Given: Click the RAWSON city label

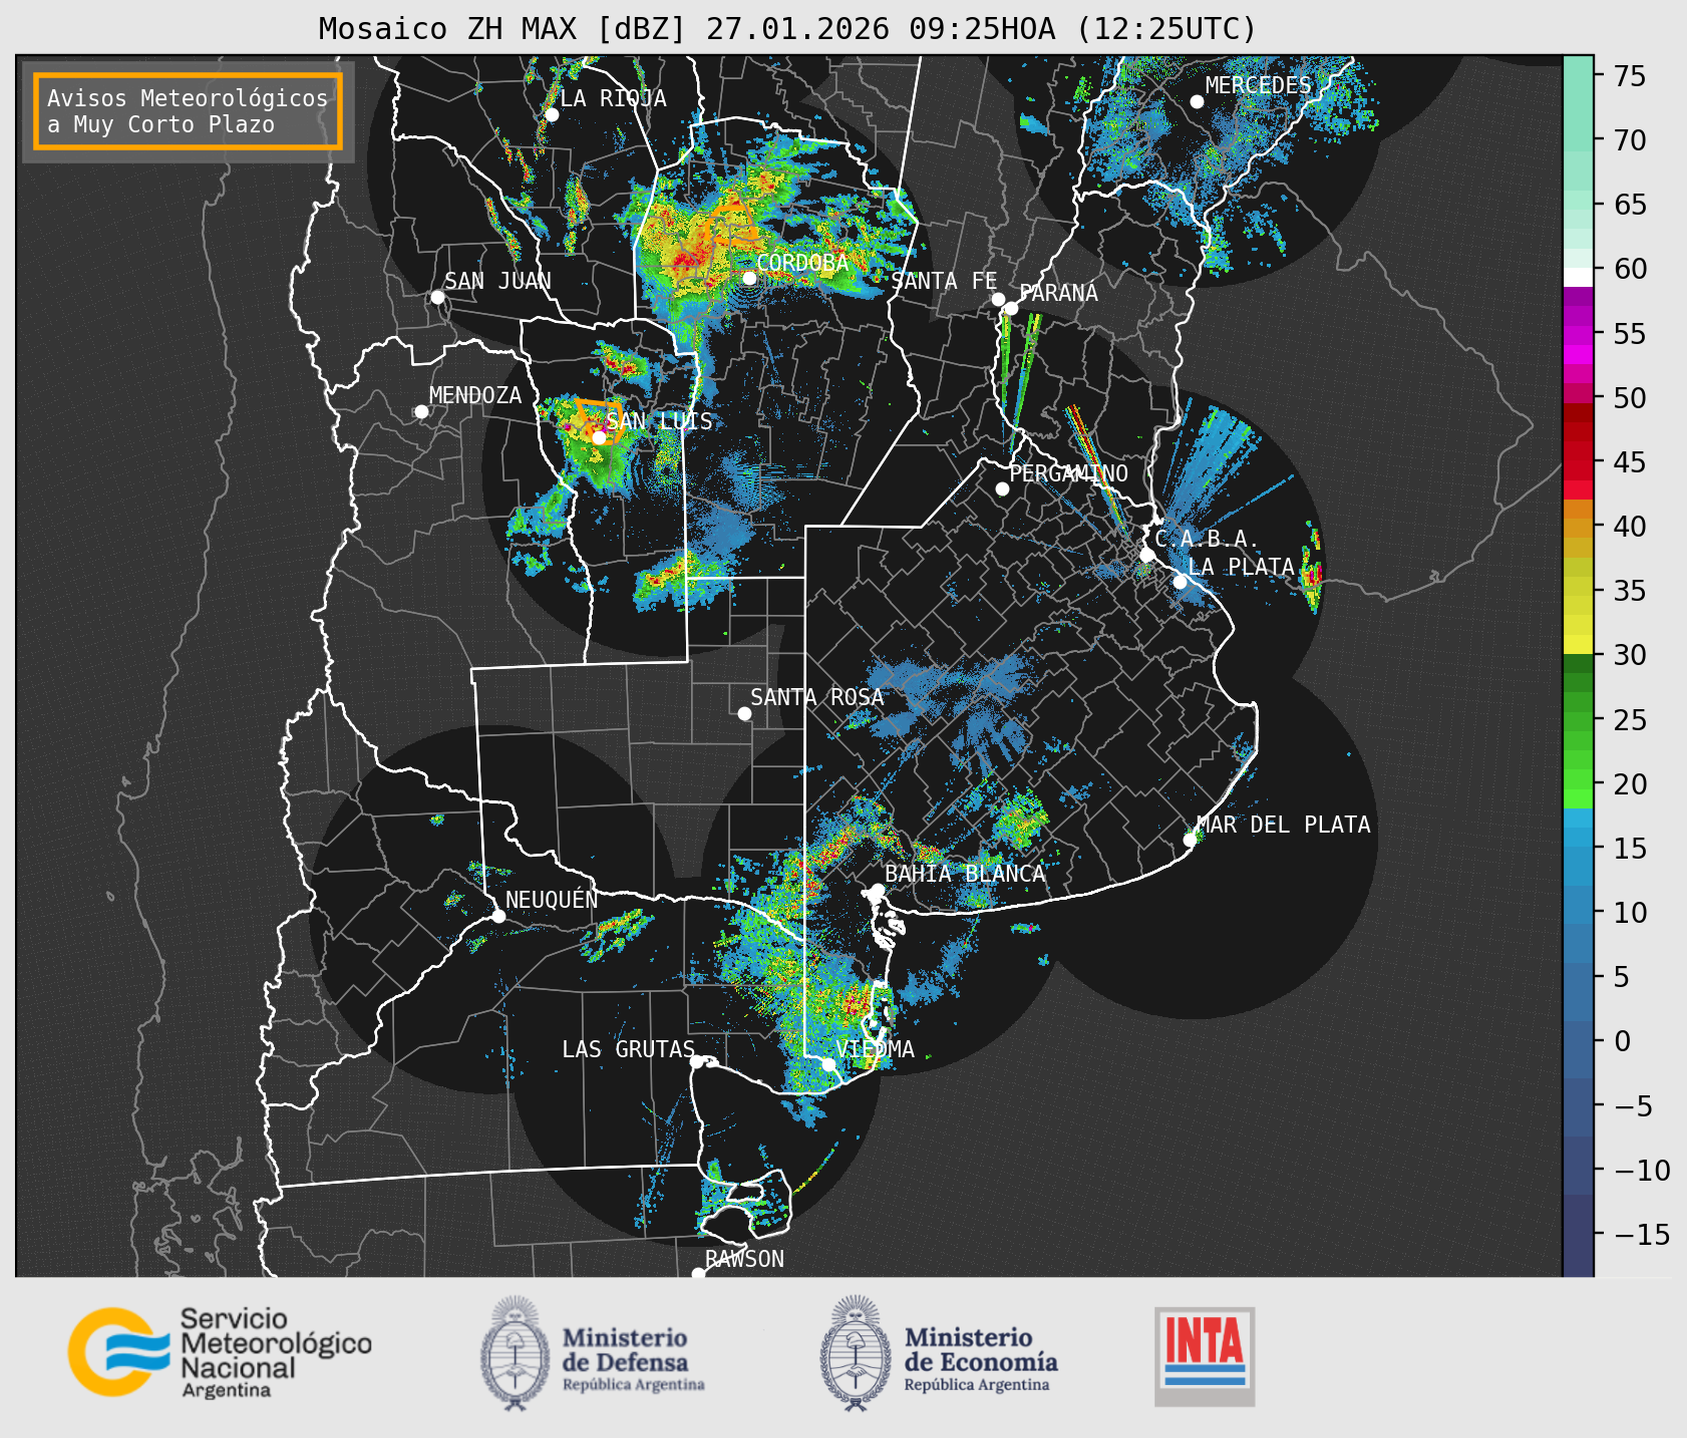Looking at the screenshot, I should [x=745, y=1259].
